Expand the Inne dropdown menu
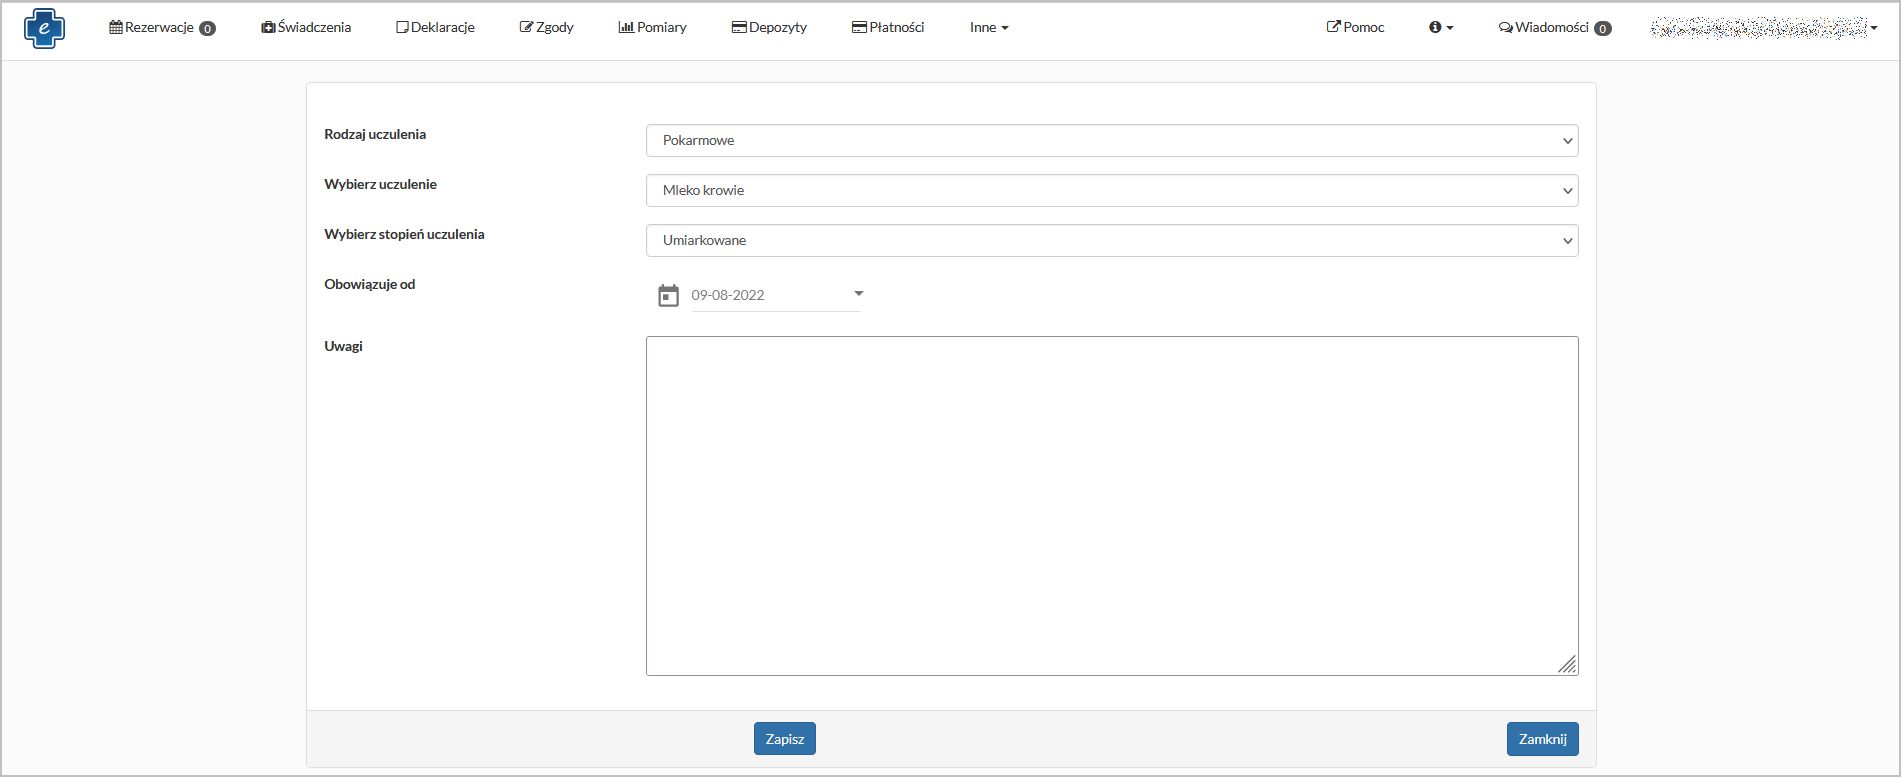Viewport: 1901px width, 777px height. [x=988, y=28]
